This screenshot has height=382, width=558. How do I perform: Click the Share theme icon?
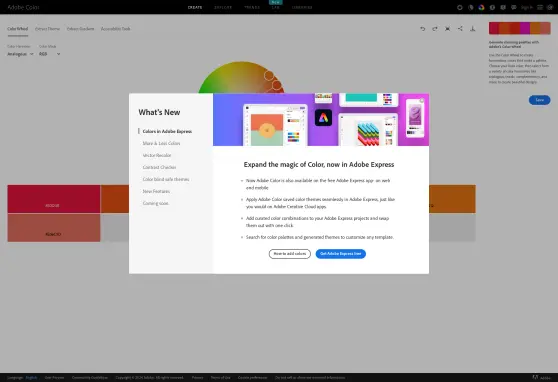pyautogui.click(x=460, y=28)
